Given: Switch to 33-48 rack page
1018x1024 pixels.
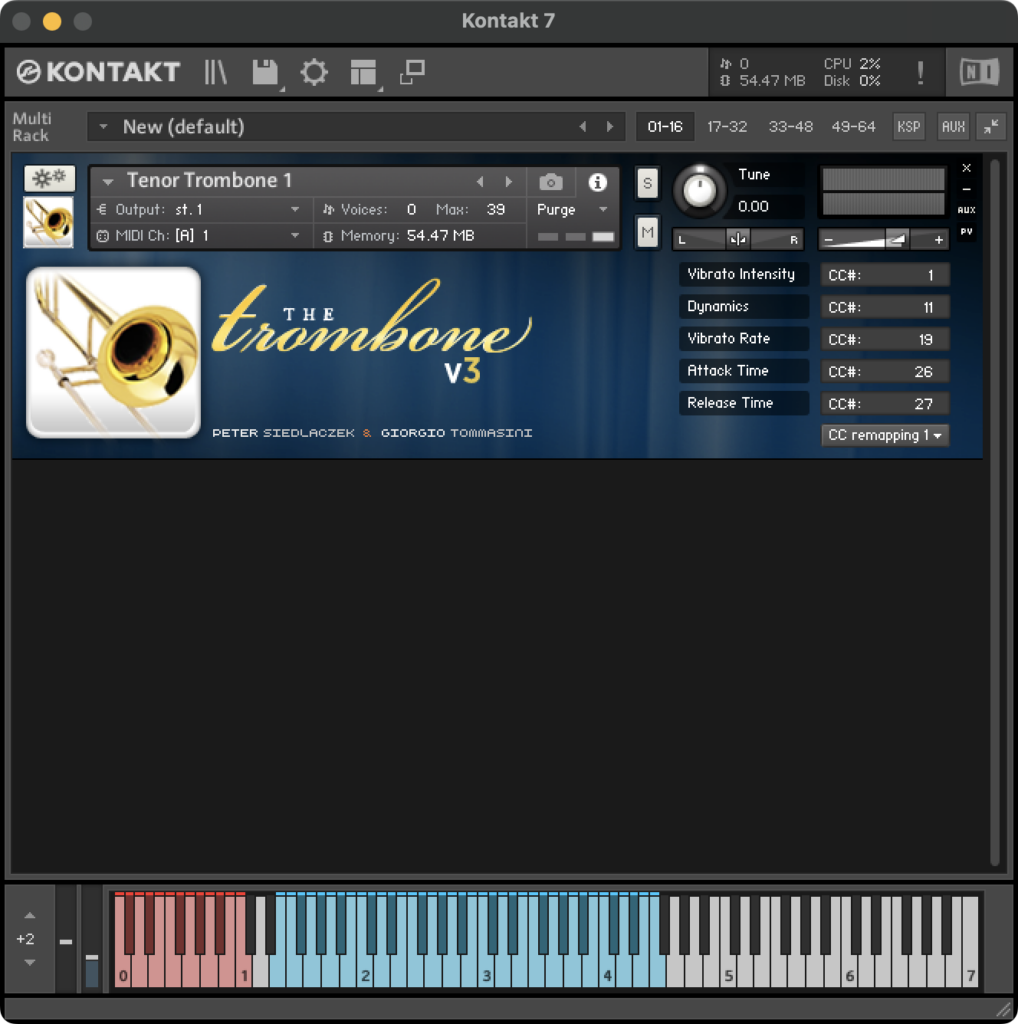Looking at the screenshot, I should tap(790, 126).
